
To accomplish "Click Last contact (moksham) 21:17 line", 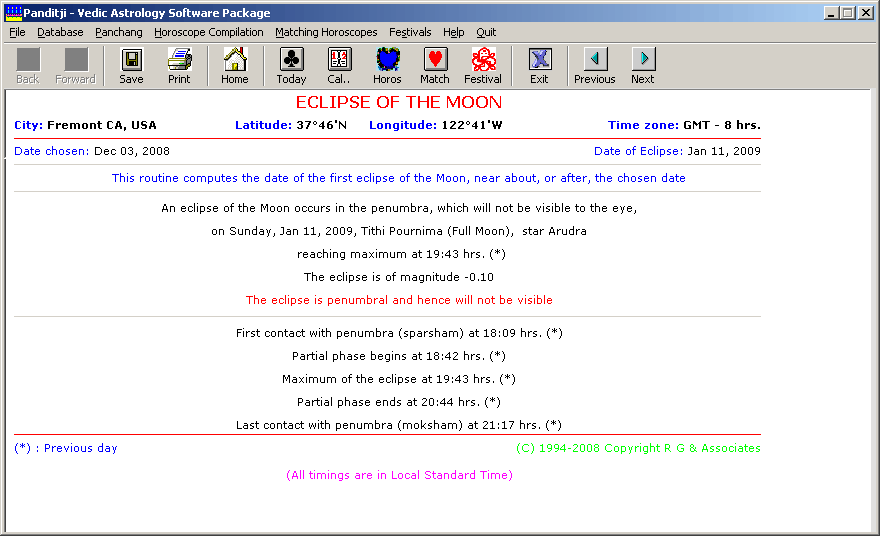I will (399, 425).
